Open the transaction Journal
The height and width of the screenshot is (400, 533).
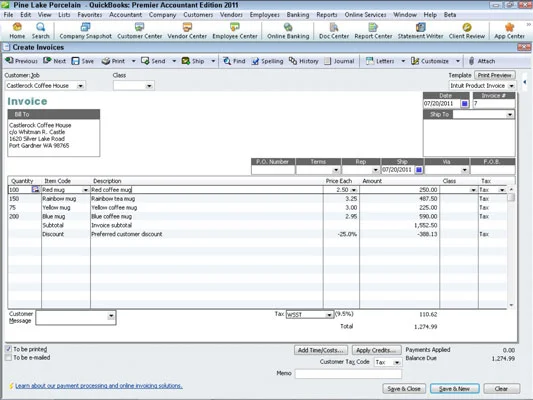click(339, 61)
